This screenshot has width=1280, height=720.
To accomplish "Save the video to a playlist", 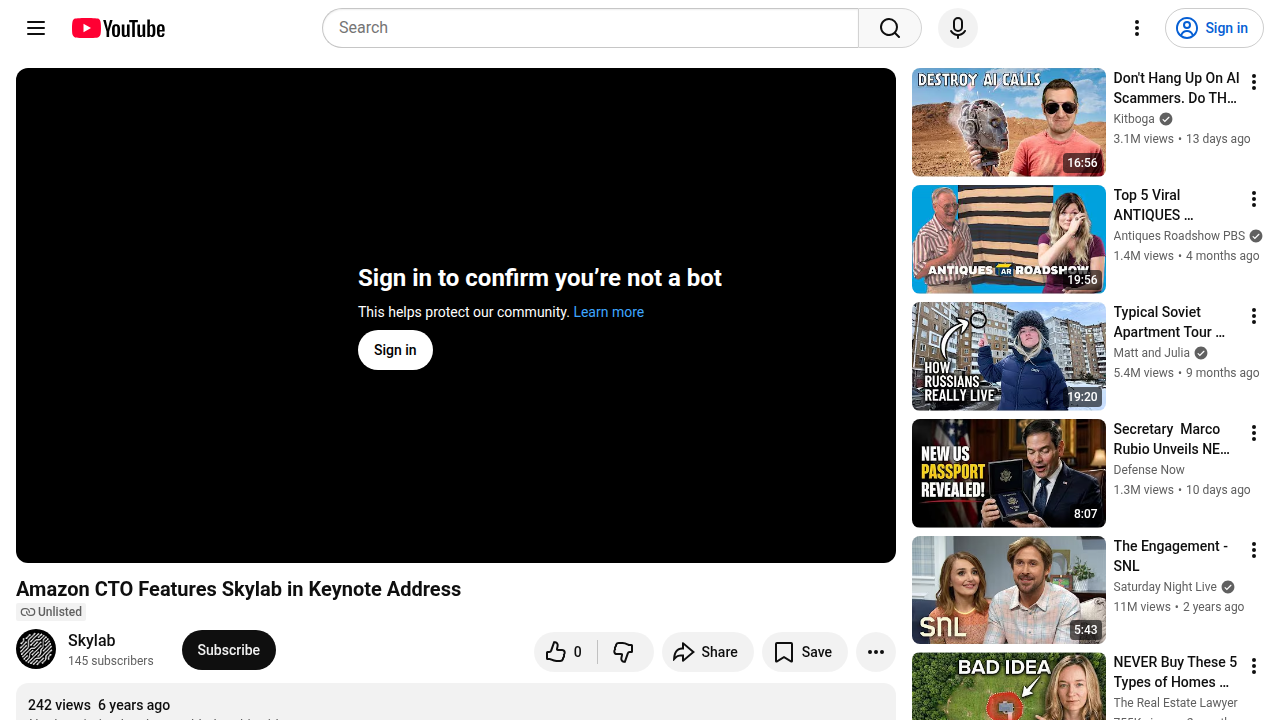I will pyautogui.click(x=804, y=652).
